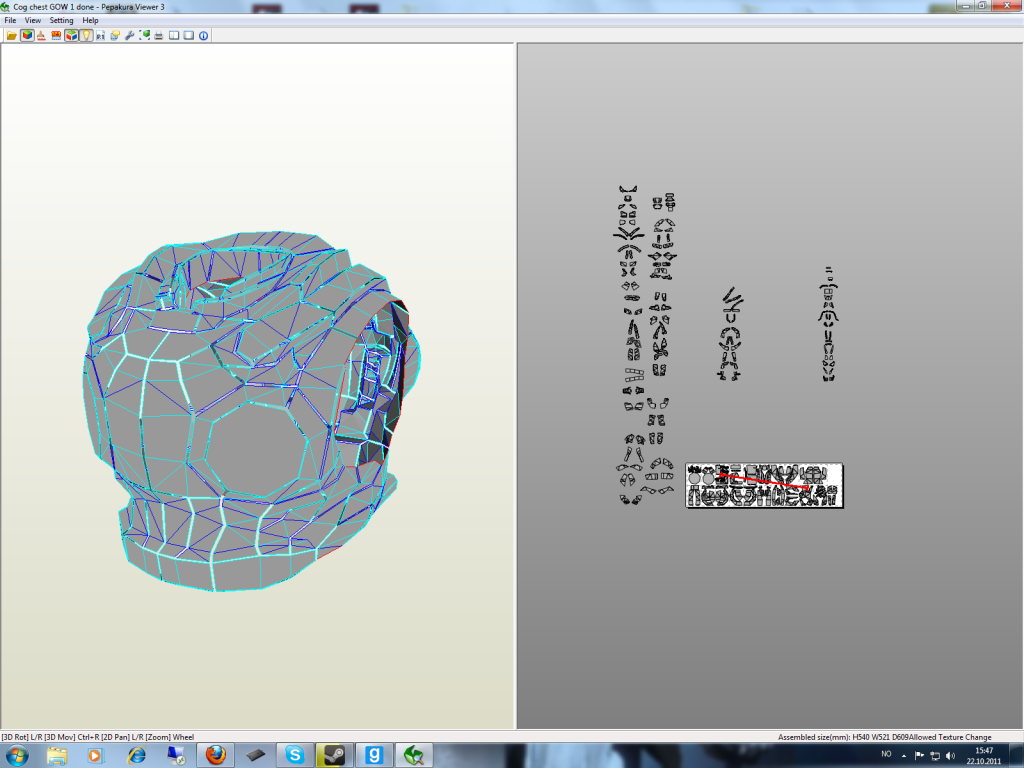Click the printer icon to print

(159, 36)
